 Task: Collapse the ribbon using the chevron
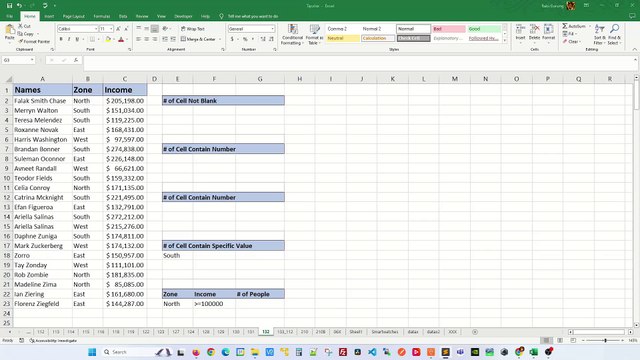click(x=634, y=49)
